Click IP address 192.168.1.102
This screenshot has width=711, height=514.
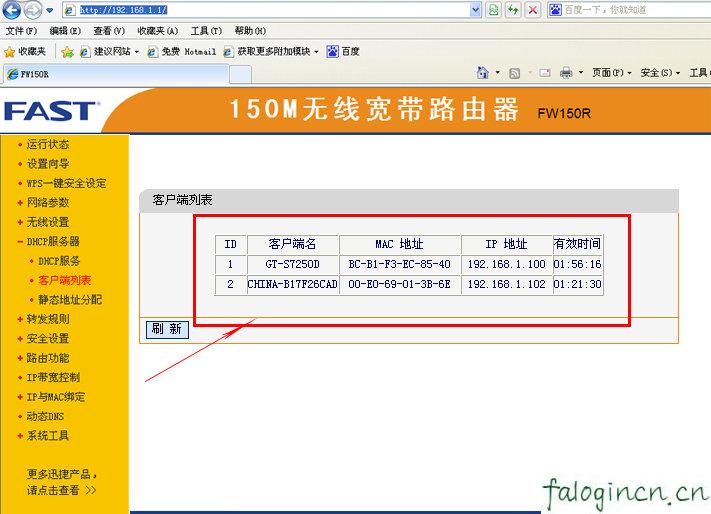point(506,284)
